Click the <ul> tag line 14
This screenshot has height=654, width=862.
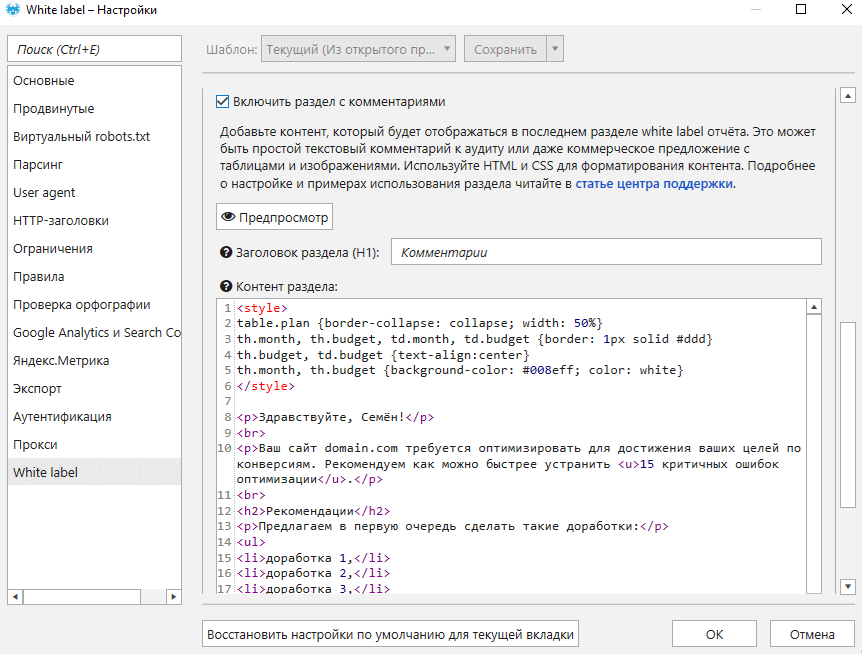[x=251, y=542]
